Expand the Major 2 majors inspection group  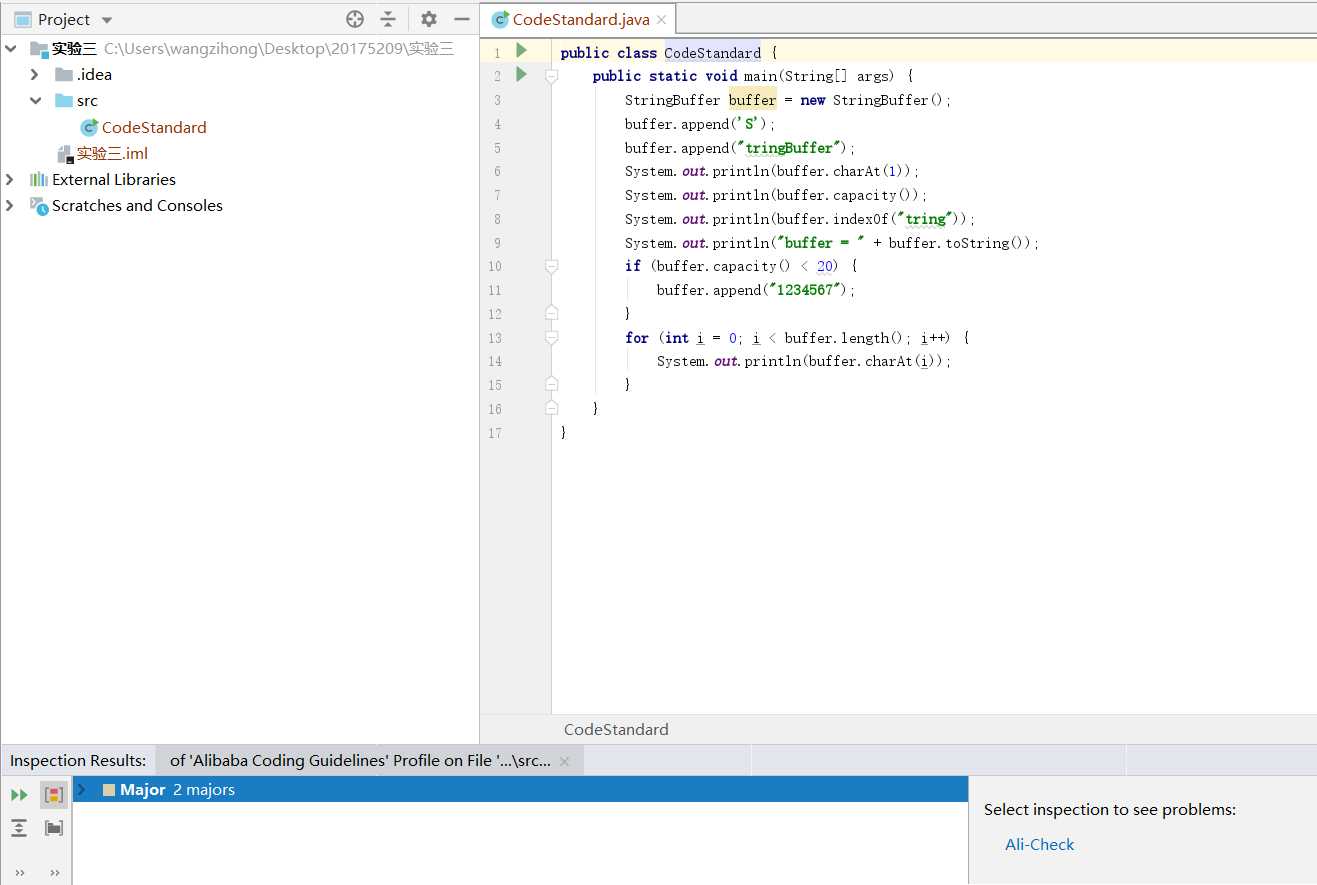[x=82, y=790]
